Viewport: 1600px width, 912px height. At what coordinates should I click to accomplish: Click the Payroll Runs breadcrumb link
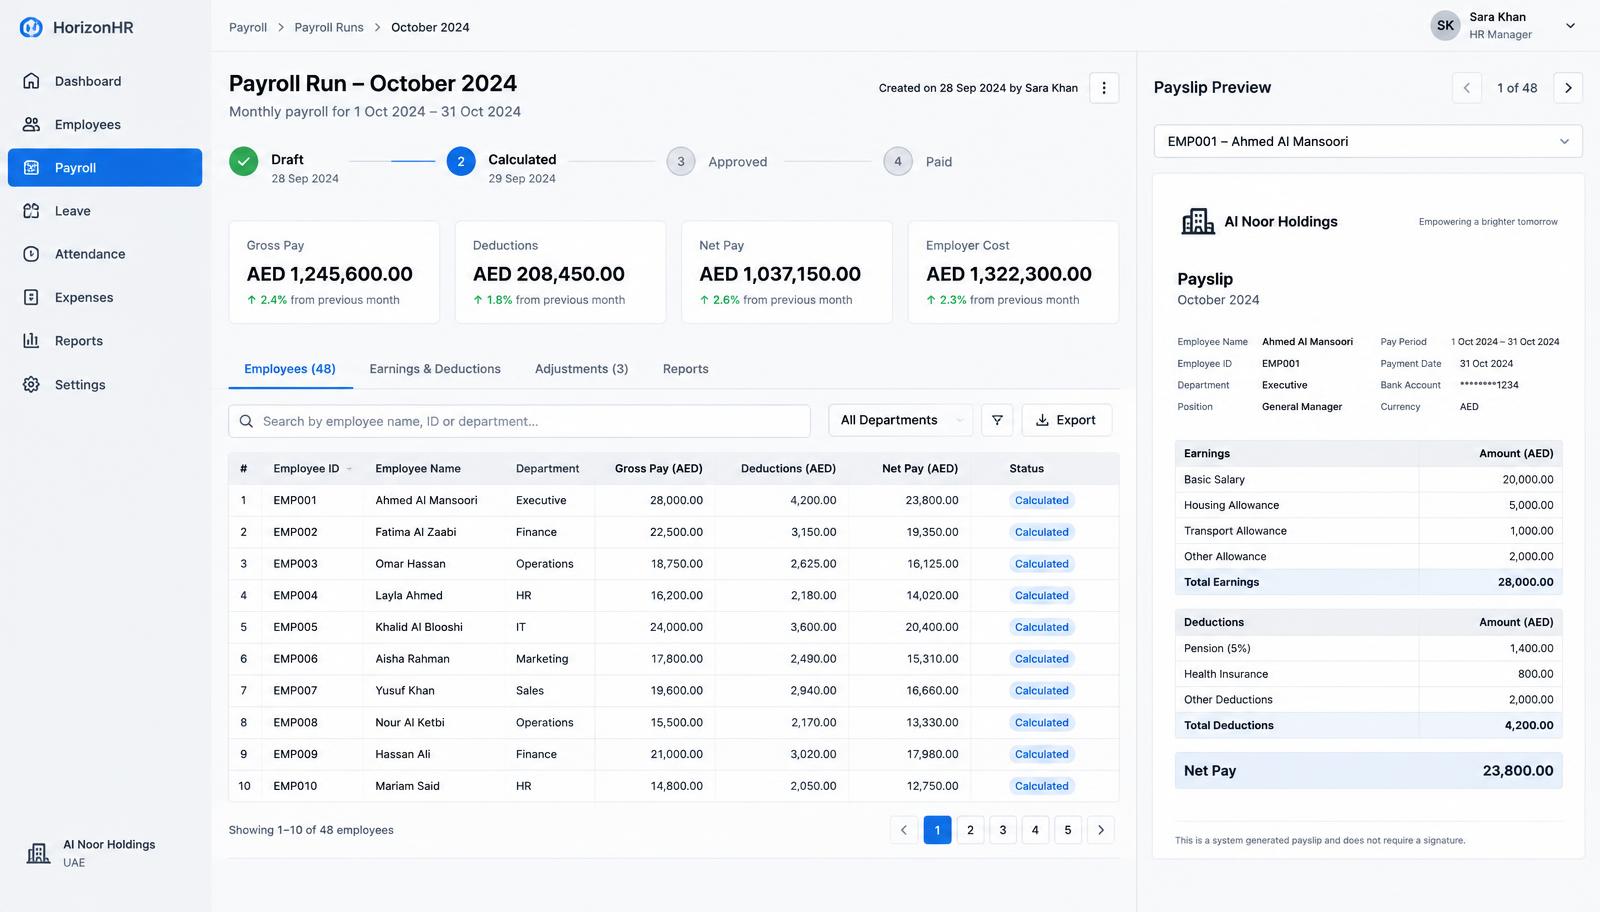pos(329,27)
